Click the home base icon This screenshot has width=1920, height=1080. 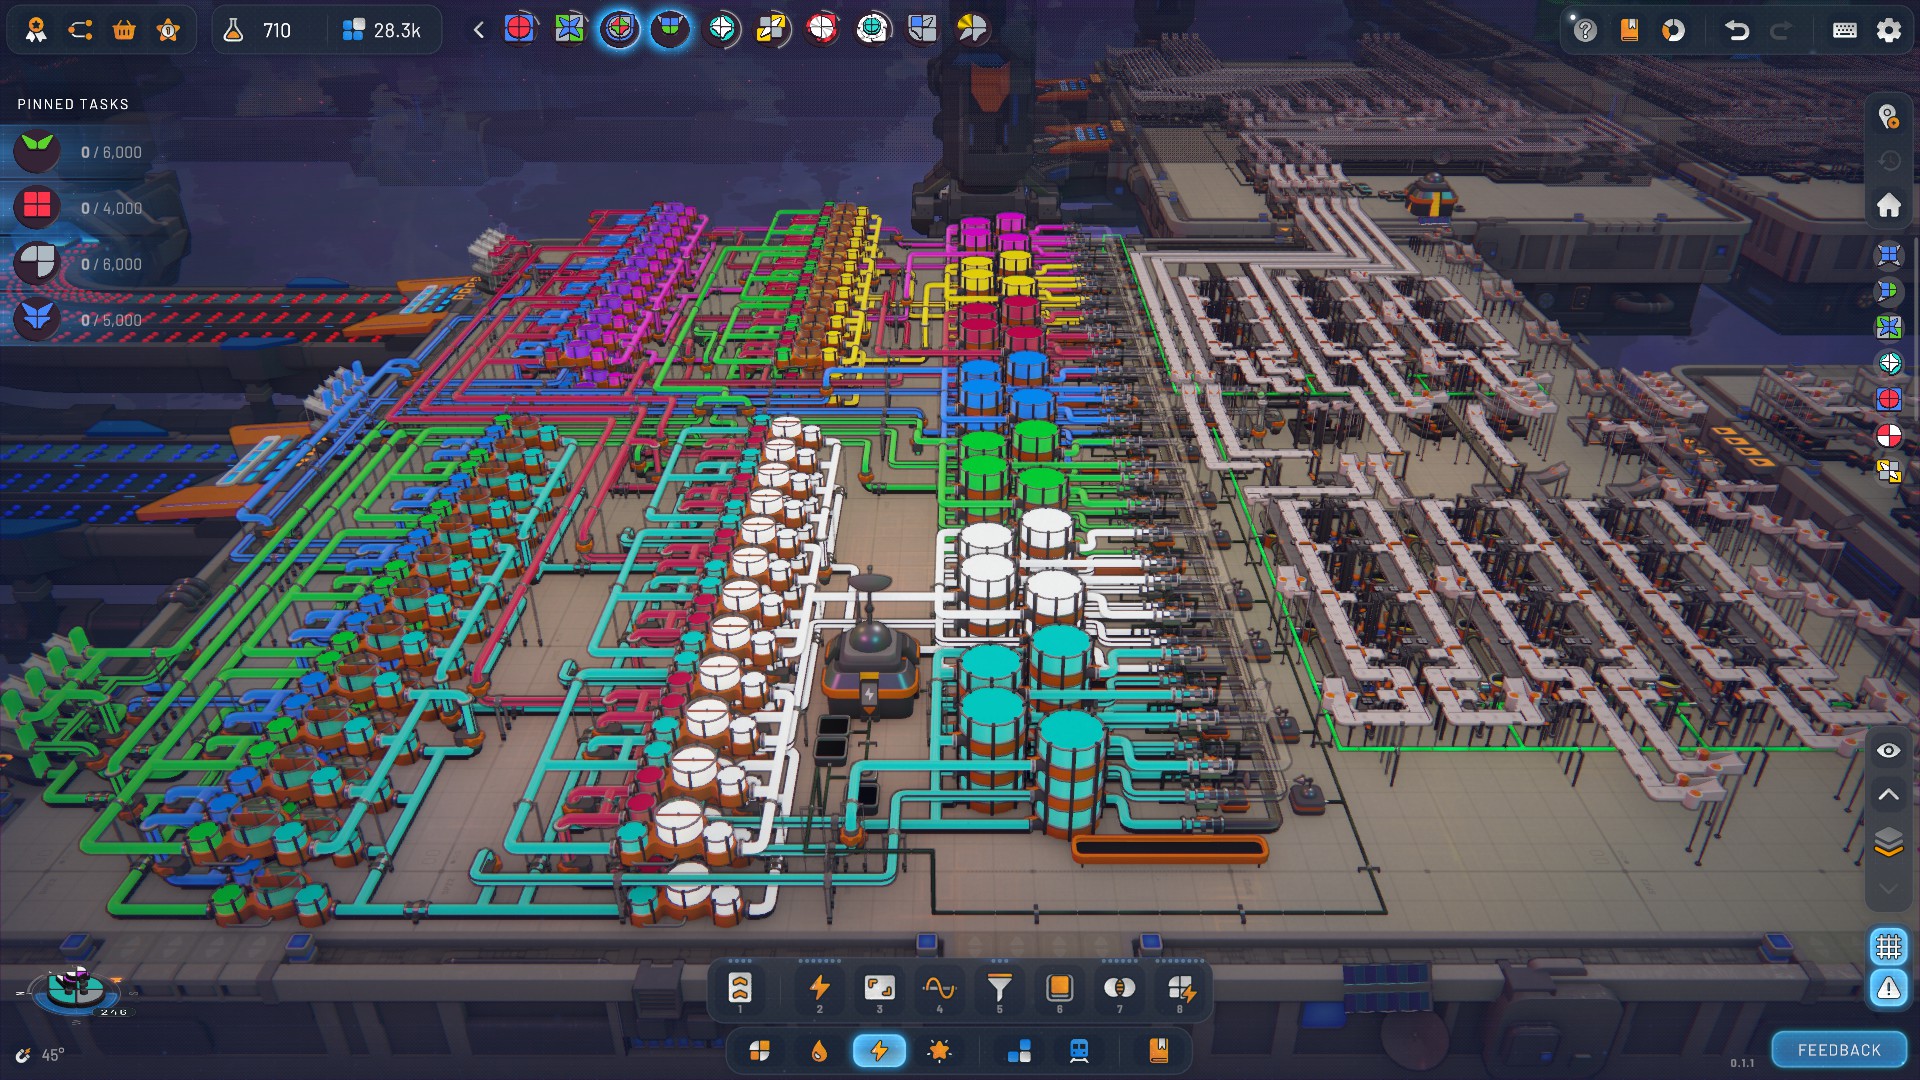coord(1888,205)
